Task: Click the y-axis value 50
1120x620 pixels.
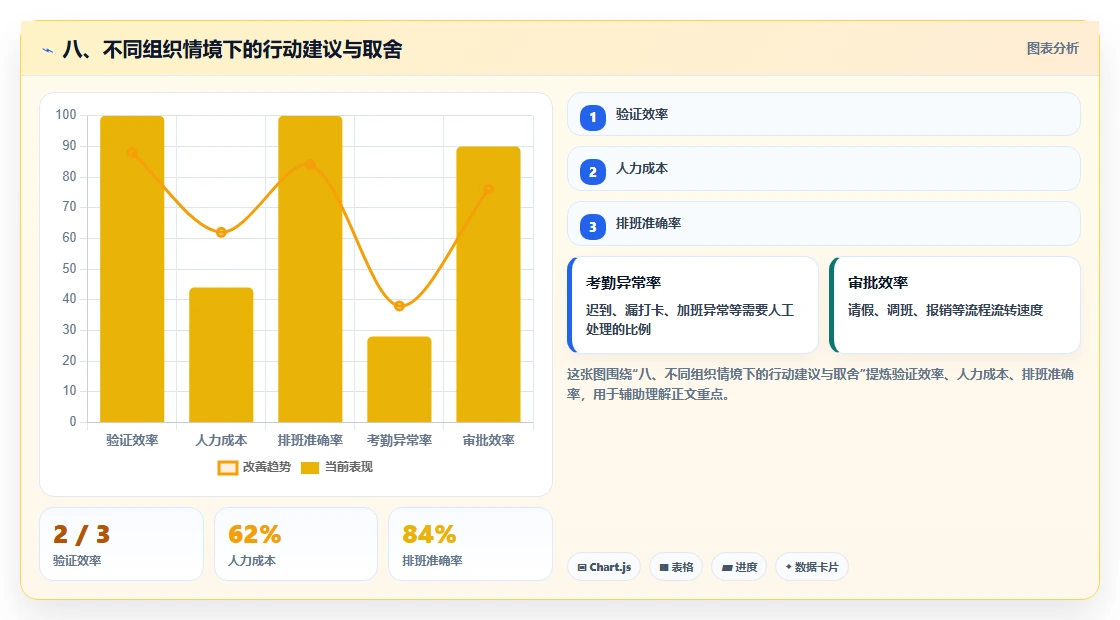Action: click(x=69, y=269)
